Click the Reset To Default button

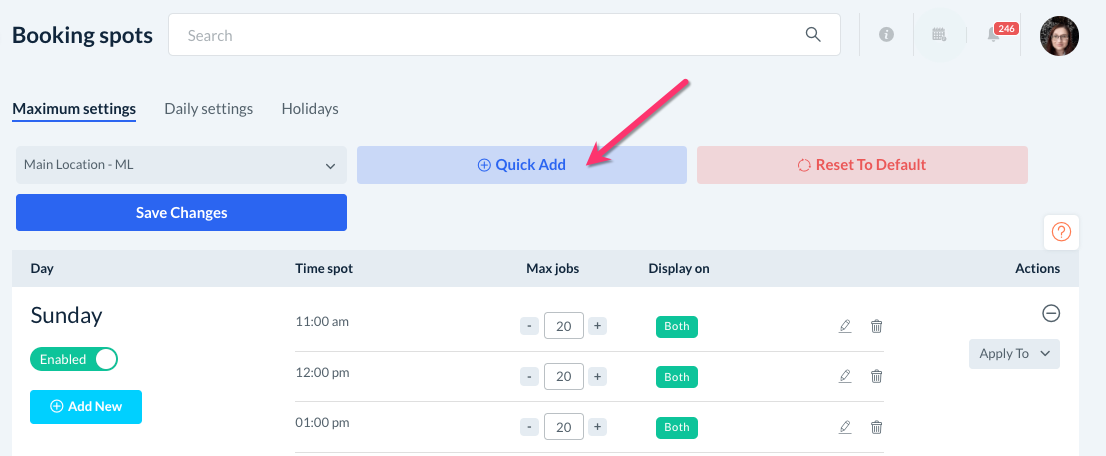click(862, 165)
